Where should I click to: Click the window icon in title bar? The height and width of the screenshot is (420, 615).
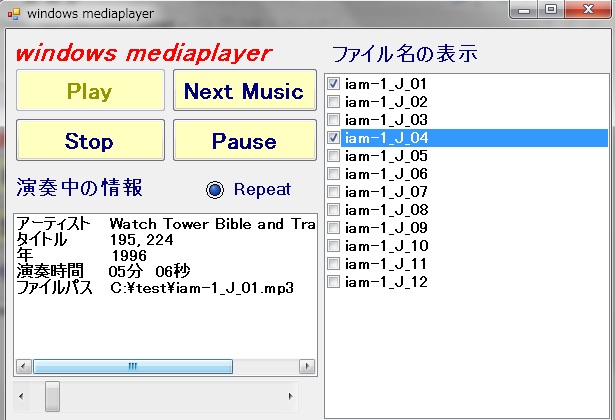[14, 14]
